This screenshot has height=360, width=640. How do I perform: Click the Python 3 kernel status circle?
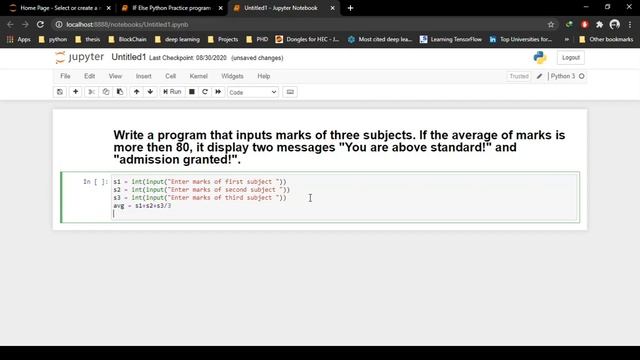[582, 76]
